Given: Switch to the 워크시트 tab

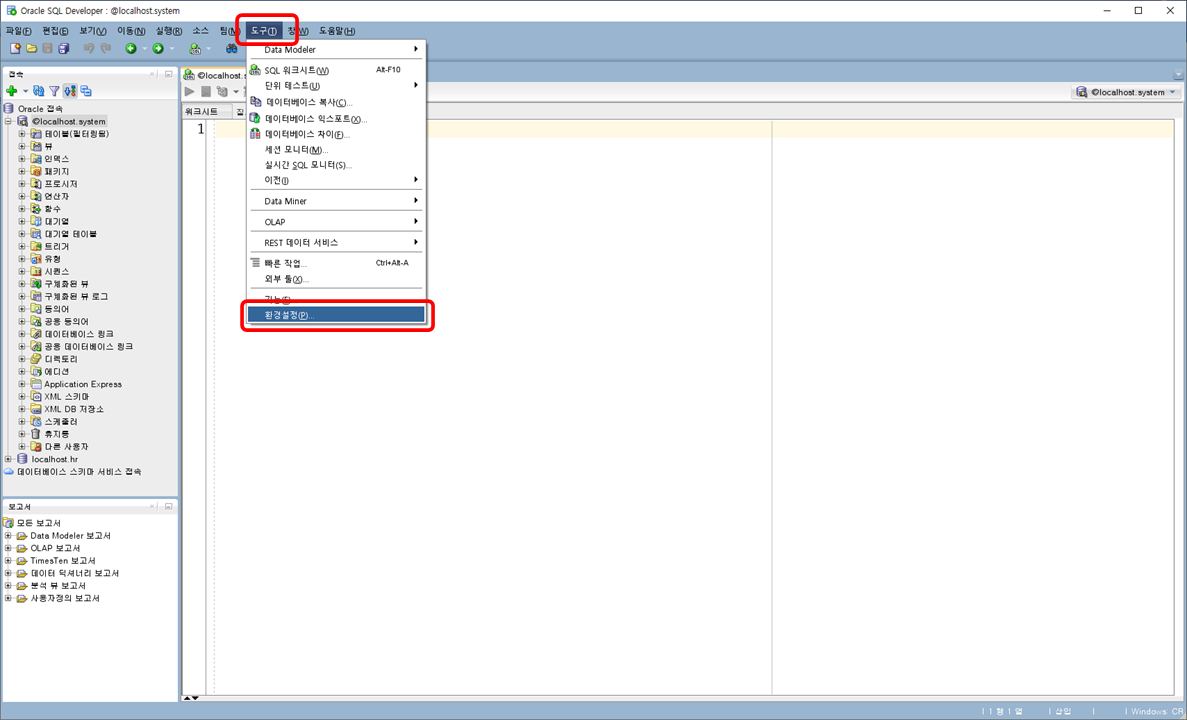Looking at the screenshot, I should [201, 111].
